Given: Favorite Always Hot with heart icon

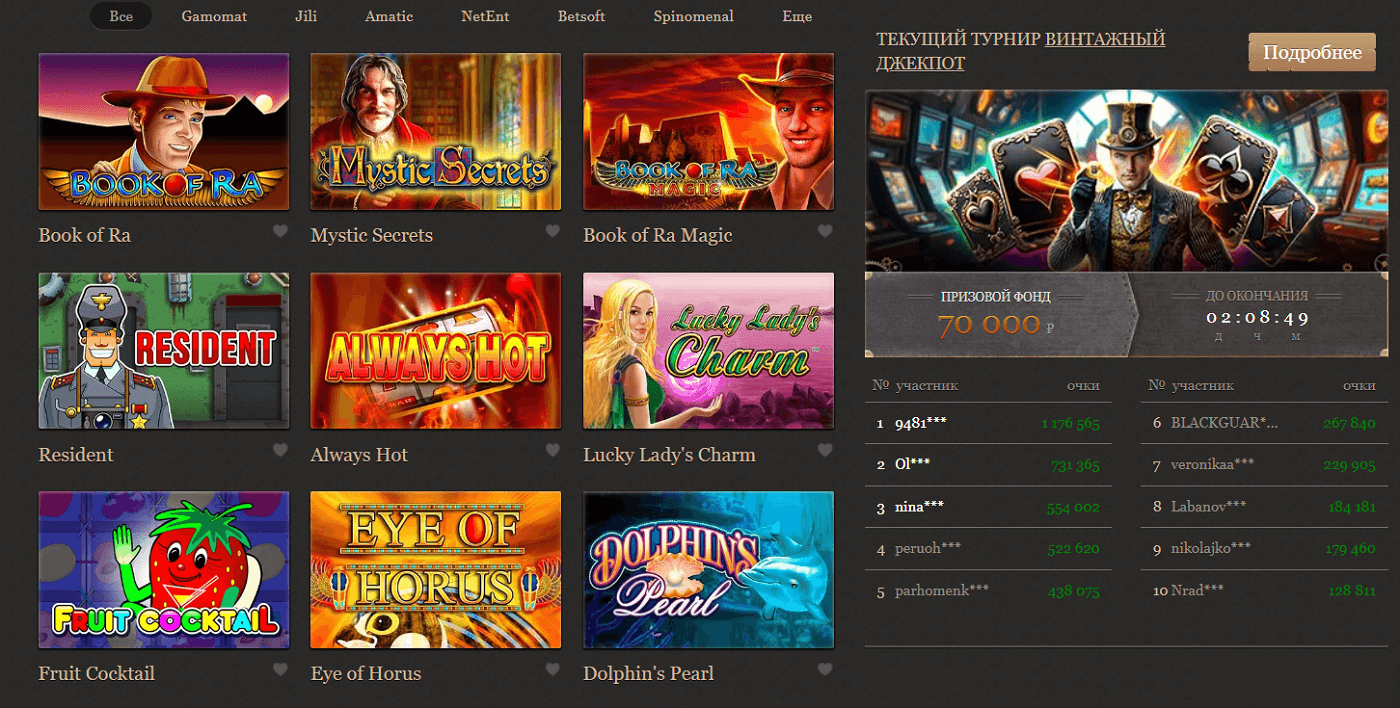Looking at the screenshot, I should [x=552, y=451].
